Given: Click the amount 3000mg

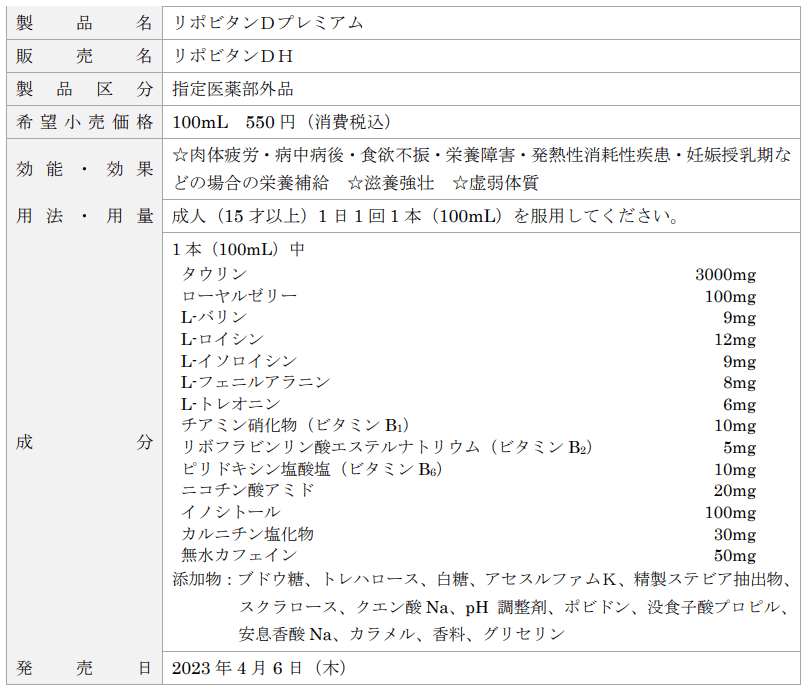Looking at the screenshot, I should (726, 274).
